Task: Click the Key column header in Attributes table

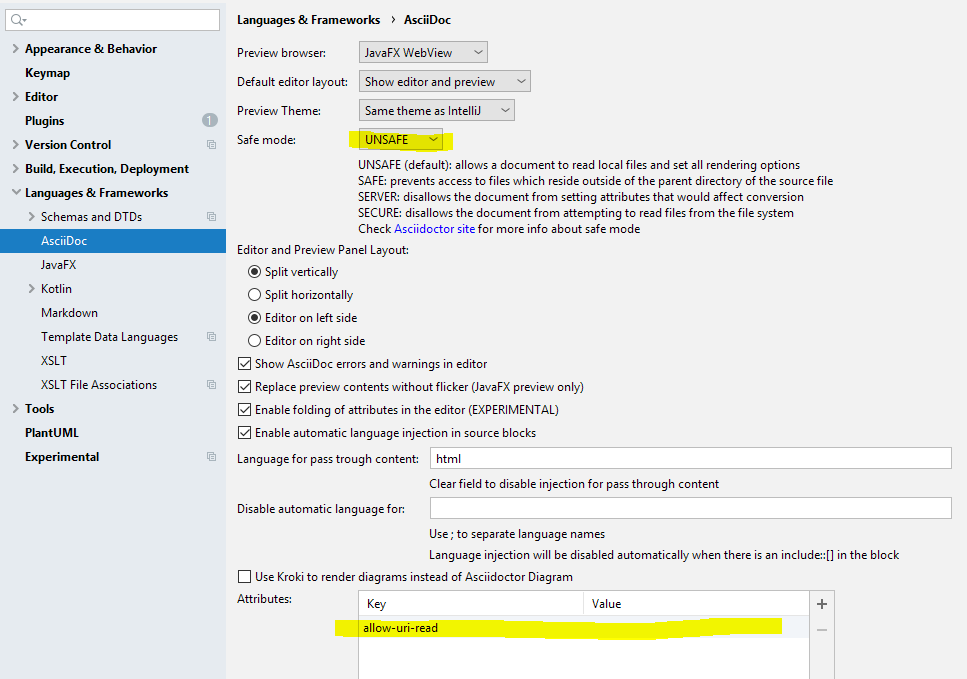Action: click(471, 604)
